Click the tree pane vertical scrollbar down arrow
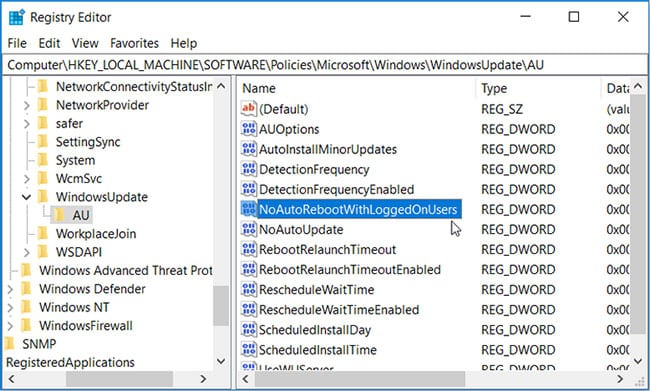This screenshot has width=650, height=391. point(221,361)
